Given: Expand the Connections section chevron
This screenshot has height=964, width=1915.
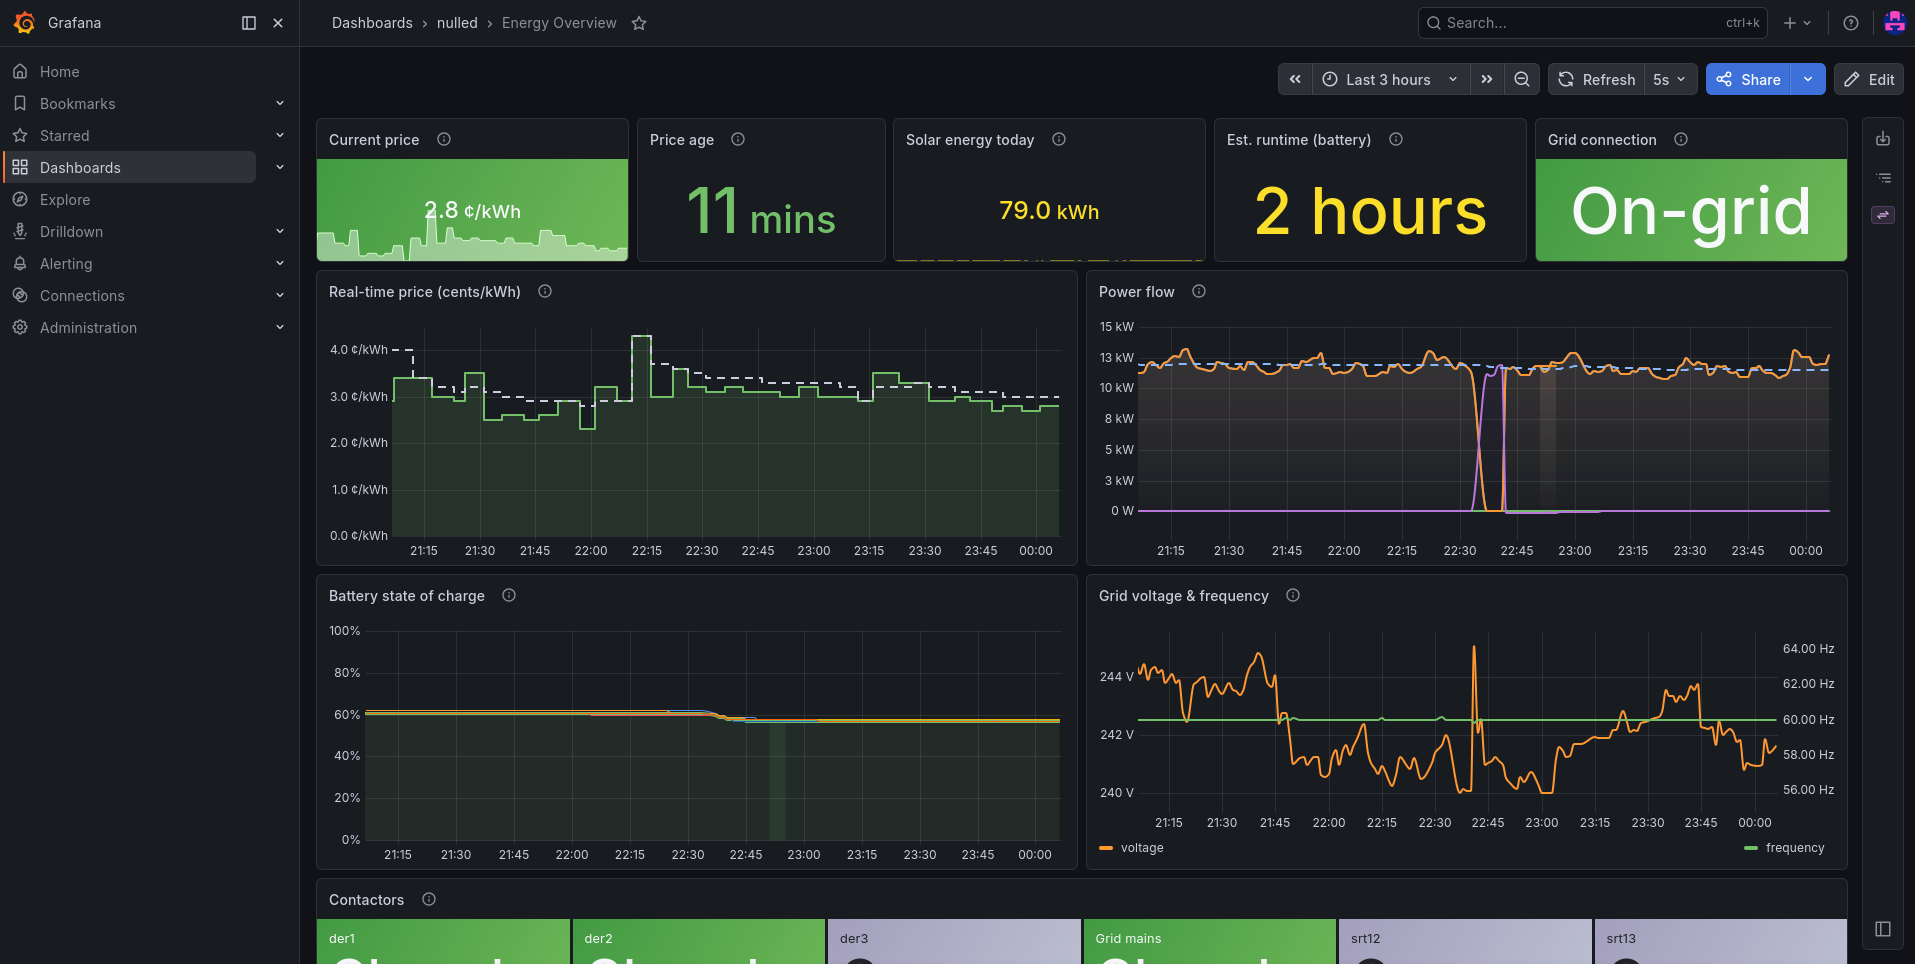Looking at the screenshot, I should tap(280, 295).
